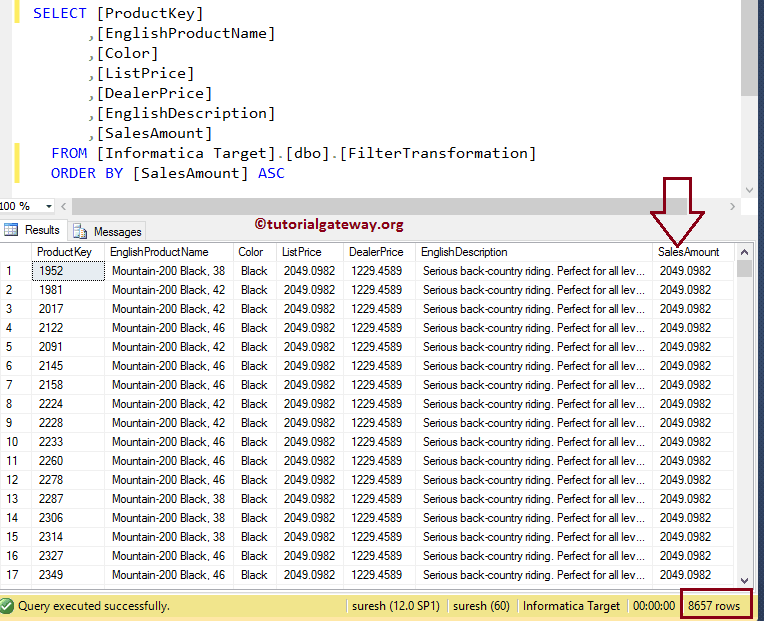Select ProductKey cell 2287
Screen dimensions: 764x621
tap(68, 499)
